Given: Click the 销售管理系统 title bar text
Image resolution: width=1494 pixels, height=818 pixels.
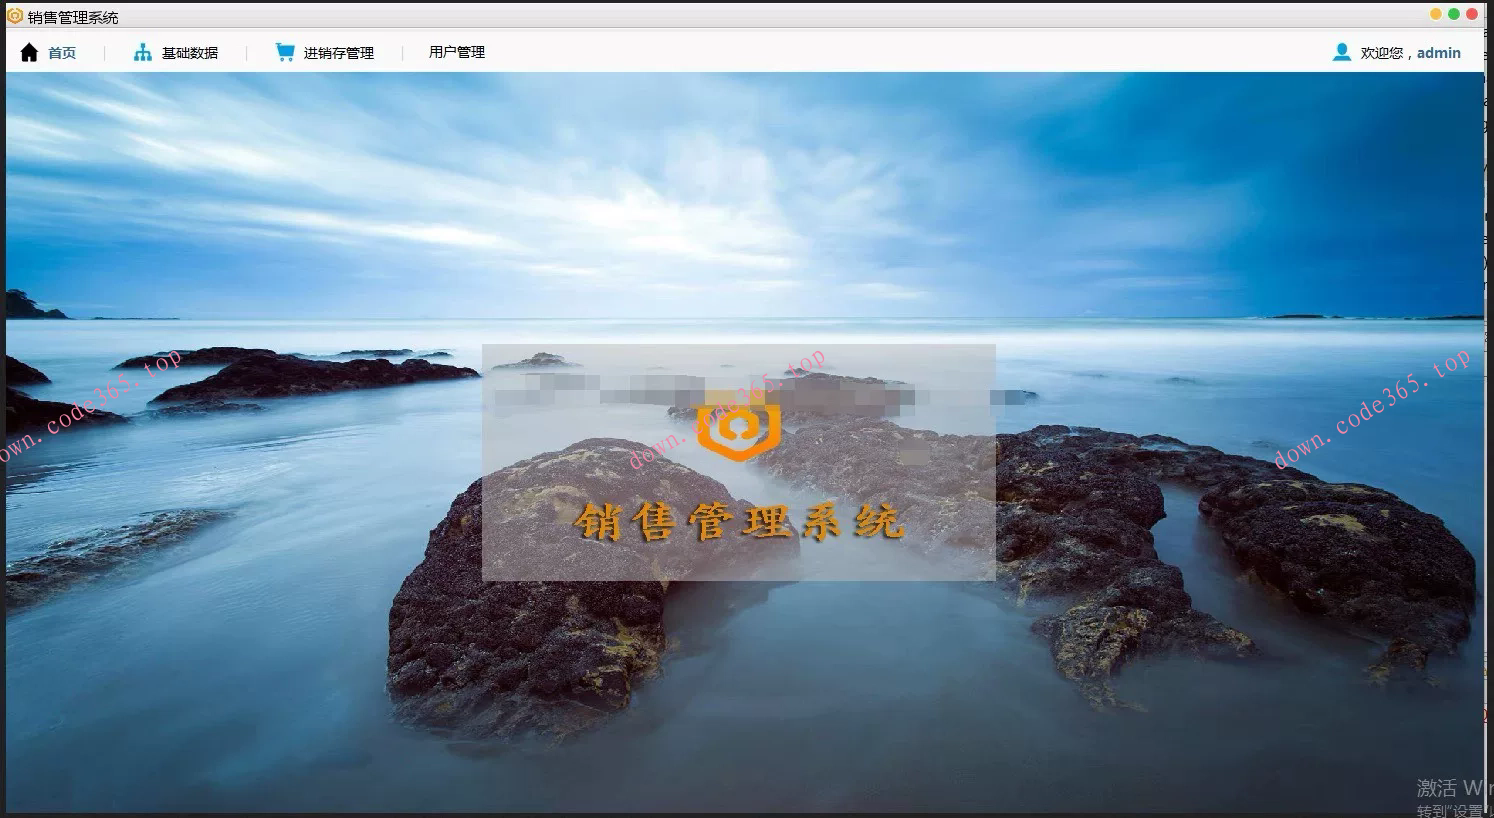Looking at the screenshot, I should coord(72,16).
